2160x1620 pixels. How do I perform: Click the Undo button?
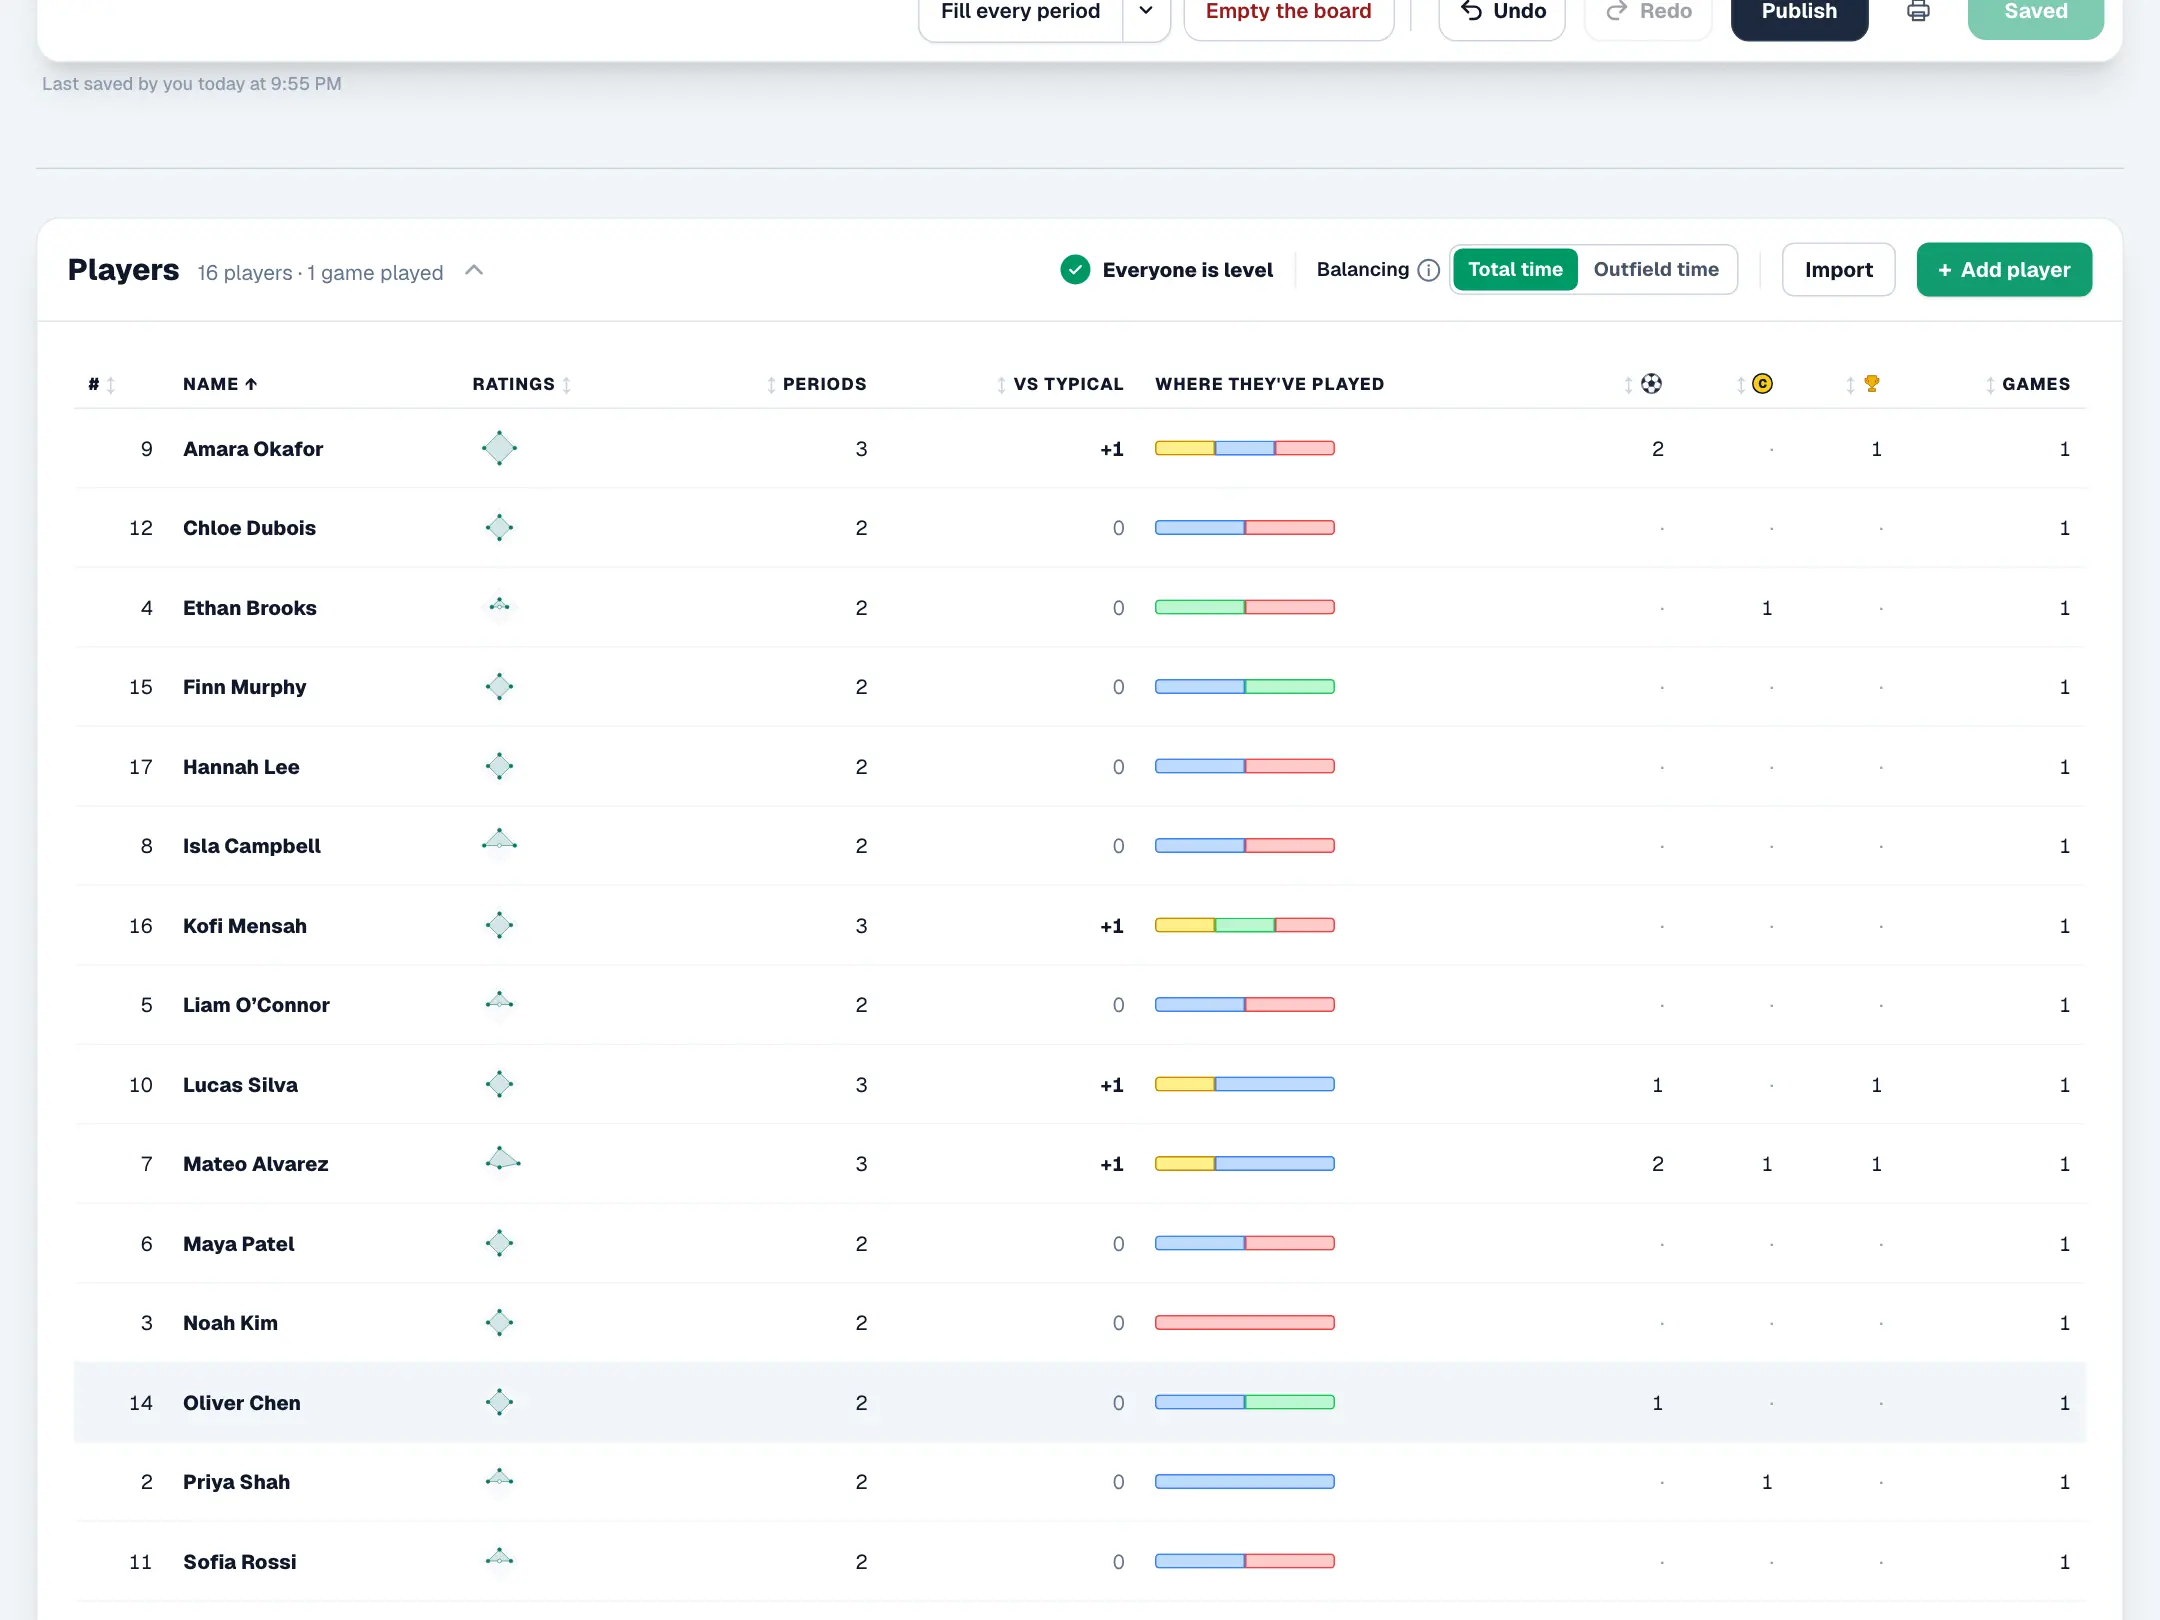[1502, 11]
